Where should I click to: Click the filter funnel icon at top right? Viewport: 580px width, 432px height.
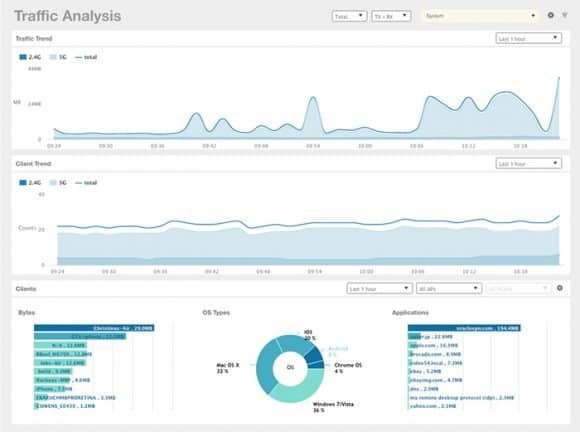click(x=564, y=15)
